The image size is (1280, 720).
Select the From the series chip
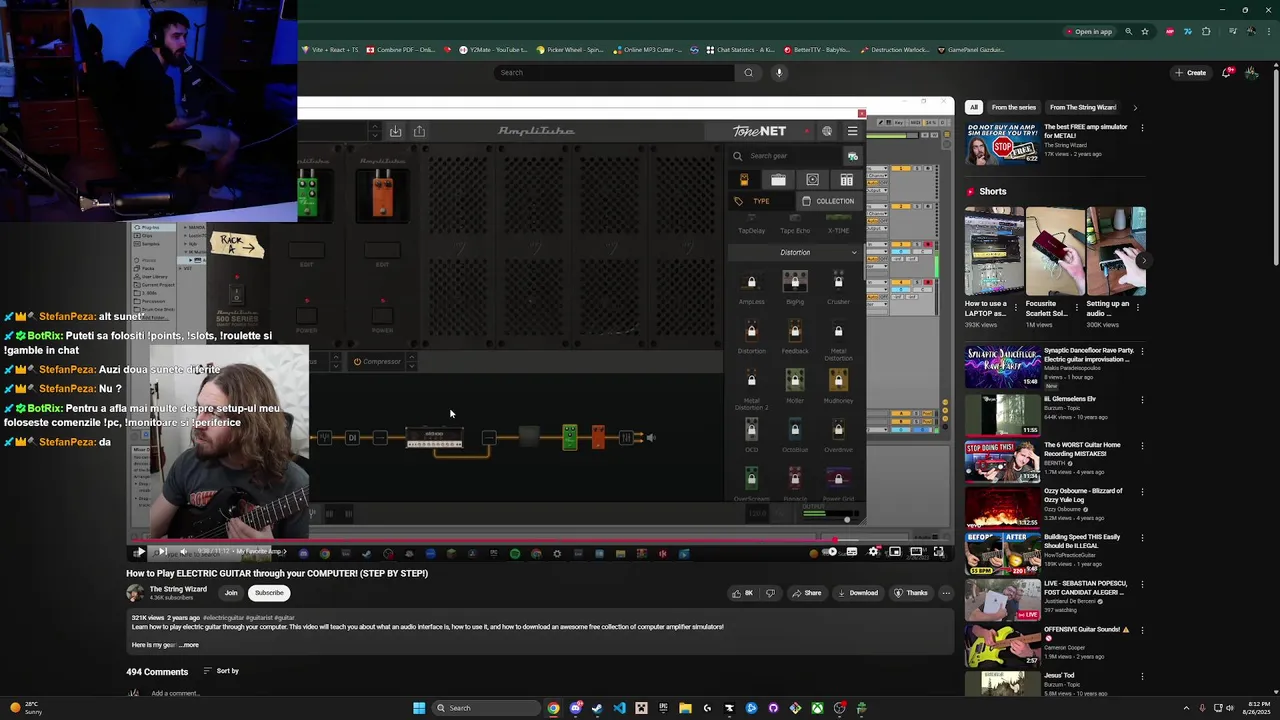pos(1013,107)
